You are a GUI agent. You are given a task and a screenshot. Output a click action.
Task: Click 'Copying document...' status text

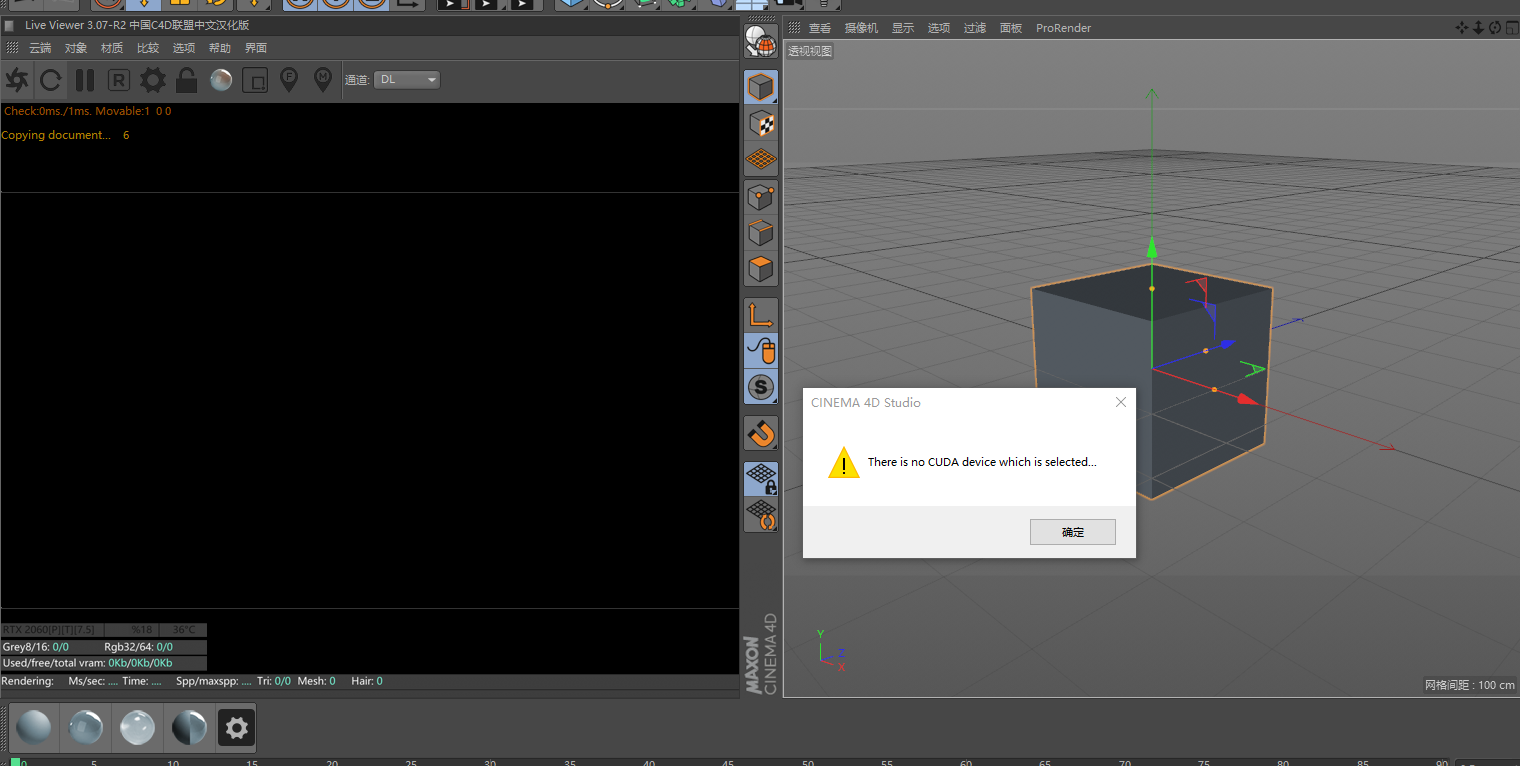pos(56,135)
